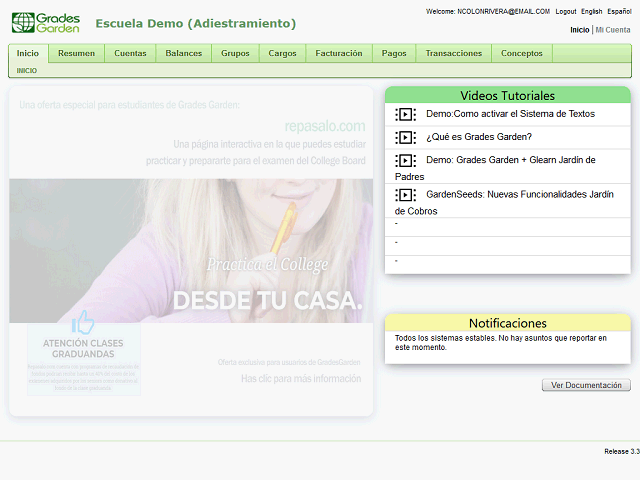The image size is (640, 480).
Task: Switch language to English
Action: click(x=591, y=11)
